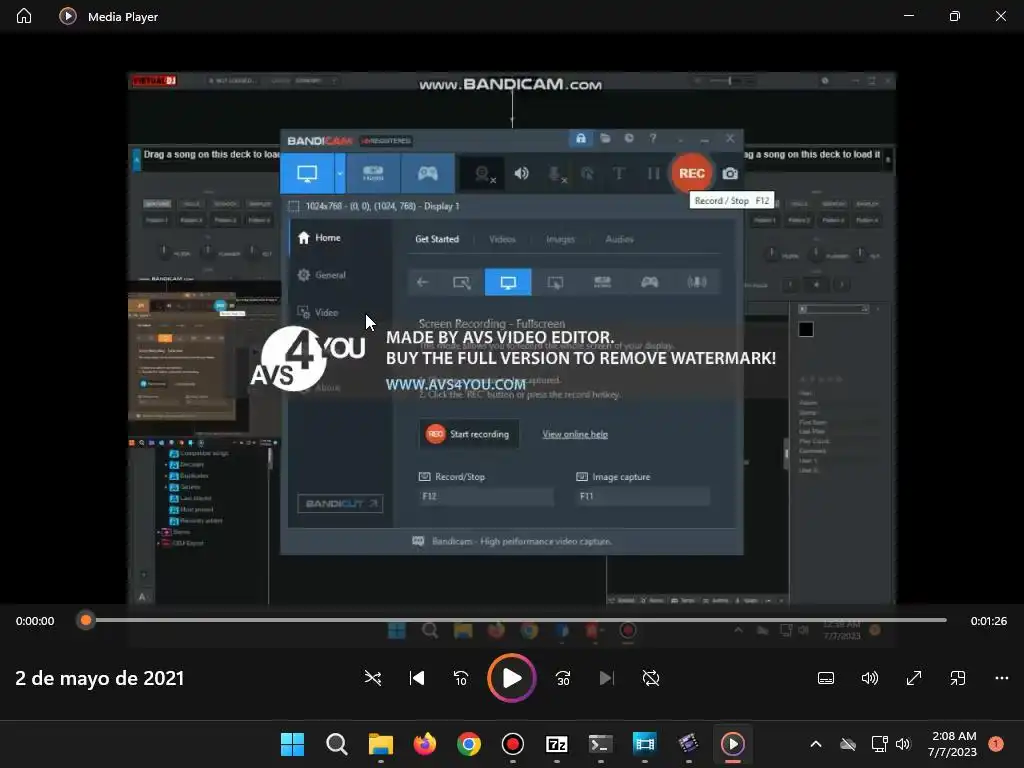This screenshot has height=768, width=1024.
Task: Click the BANDICUT button
Action: [340, 504]
